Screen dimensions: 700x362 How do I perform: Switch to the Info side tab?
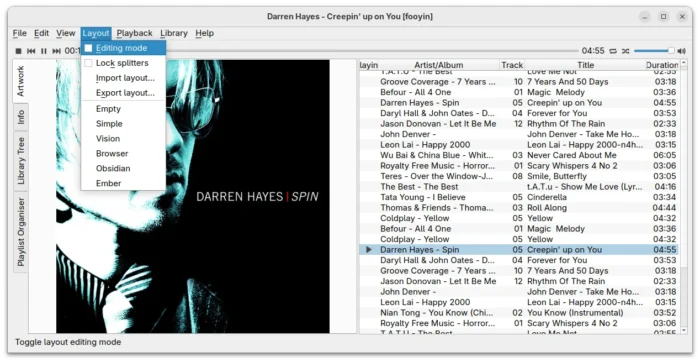pos(21,117)
